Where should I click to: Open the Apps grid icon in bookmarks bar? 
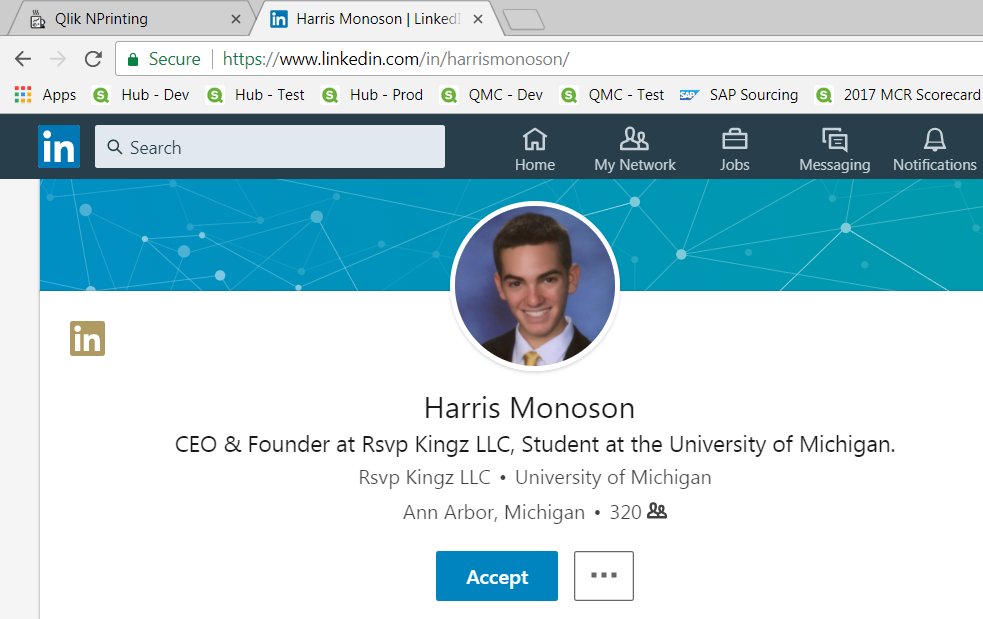(x=23, y=95)
